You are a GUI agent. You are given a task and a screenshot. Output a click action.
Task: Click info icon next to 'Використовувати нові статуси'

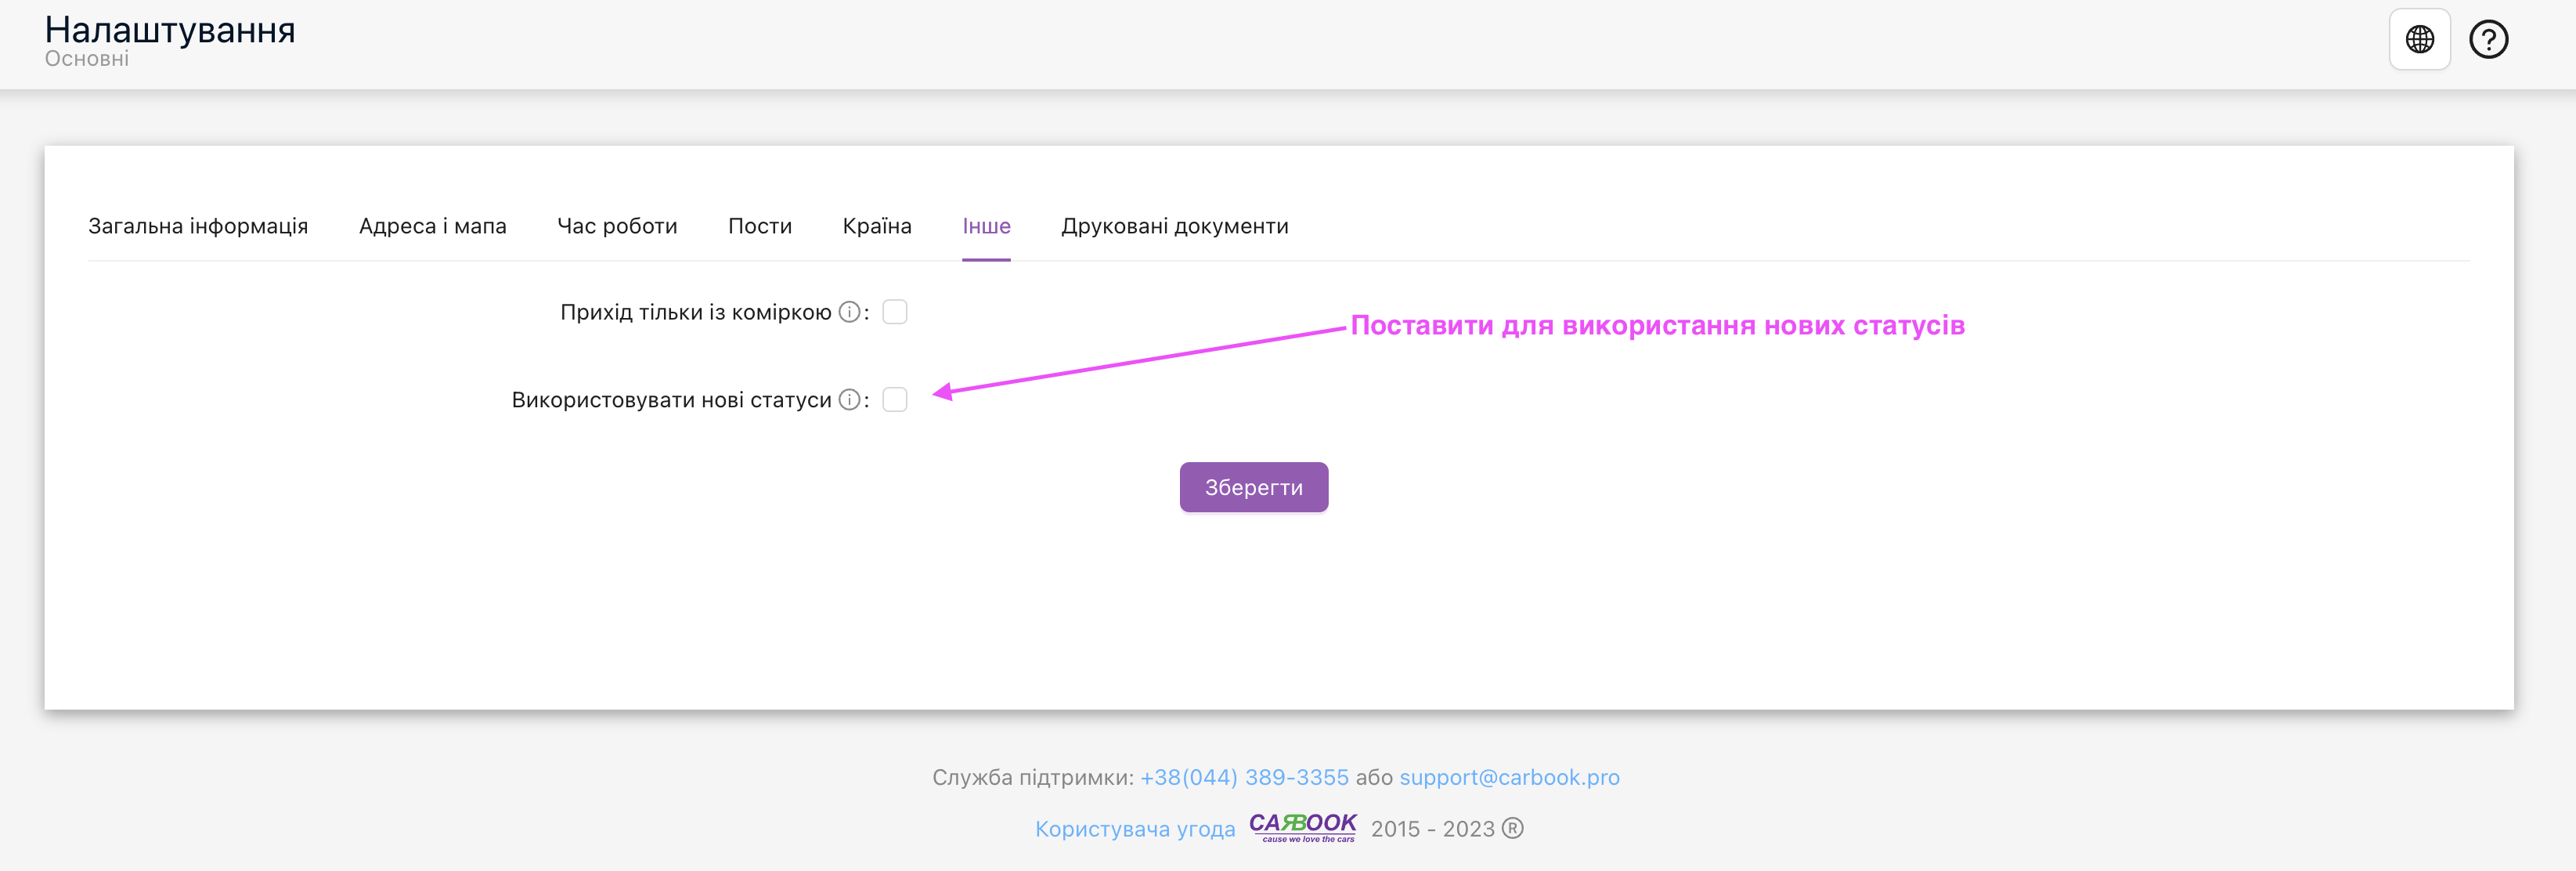849,400
